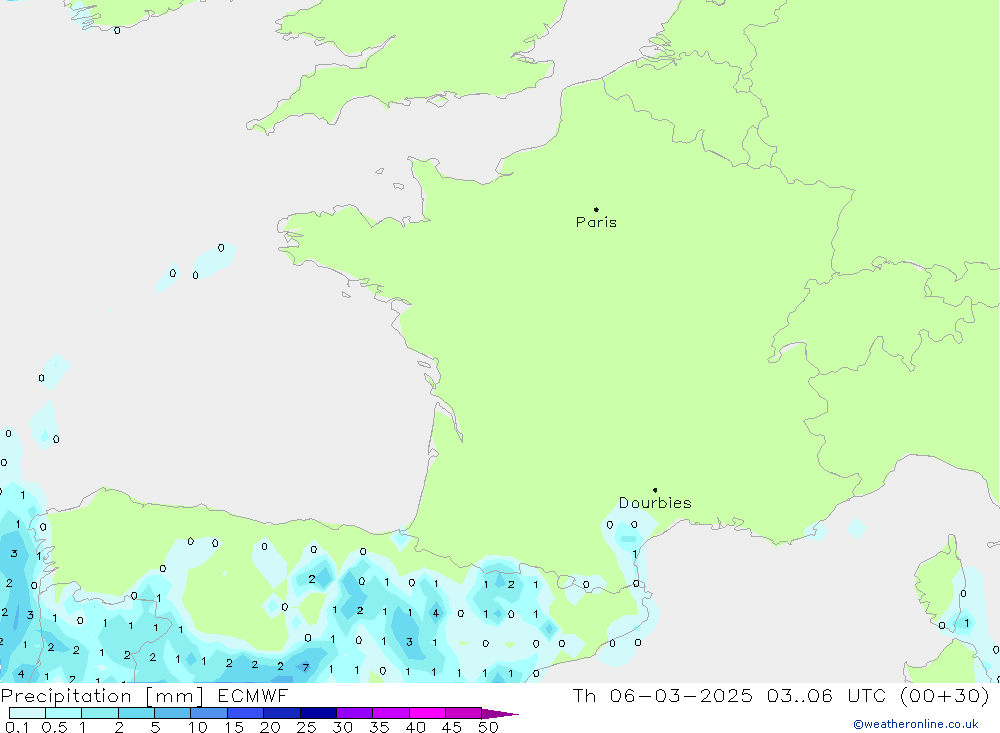
Task: Click the '03..06 UTC' time range text
Action: tap(829, 695)
